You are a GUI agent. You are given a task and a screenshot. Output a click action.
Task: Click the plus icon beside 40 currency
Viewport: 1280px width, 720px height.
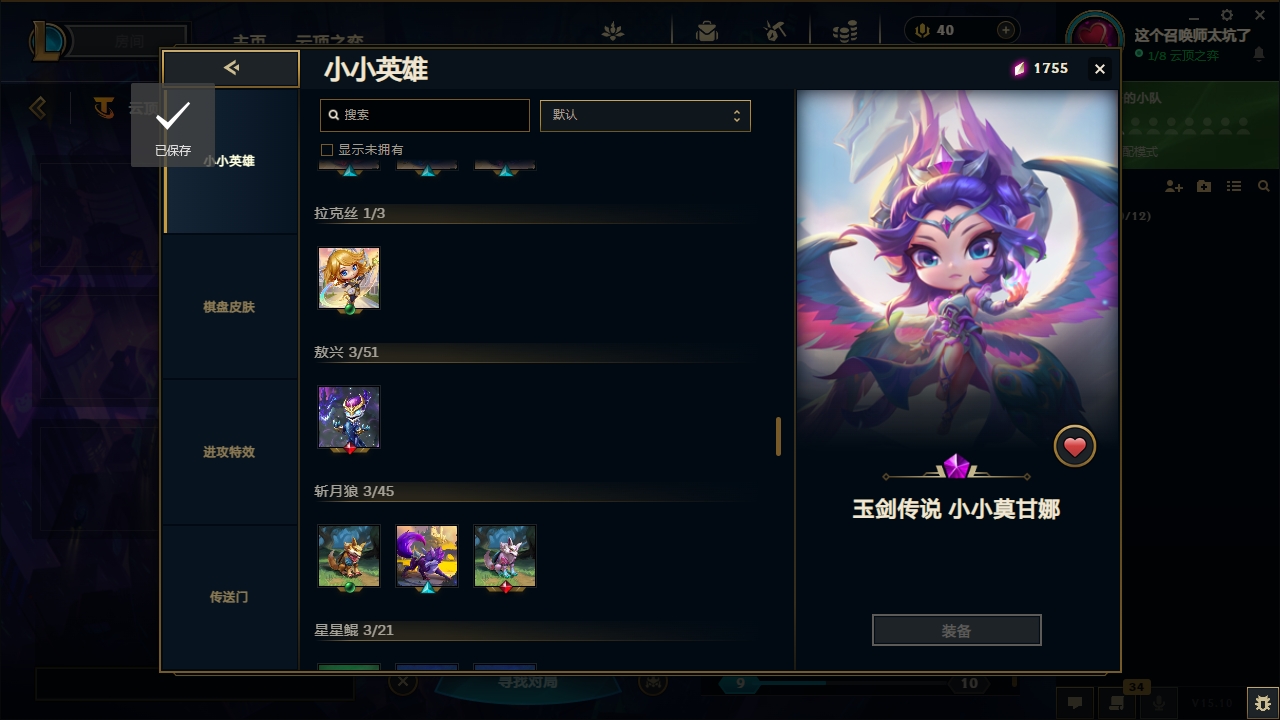pos(1006,30)
